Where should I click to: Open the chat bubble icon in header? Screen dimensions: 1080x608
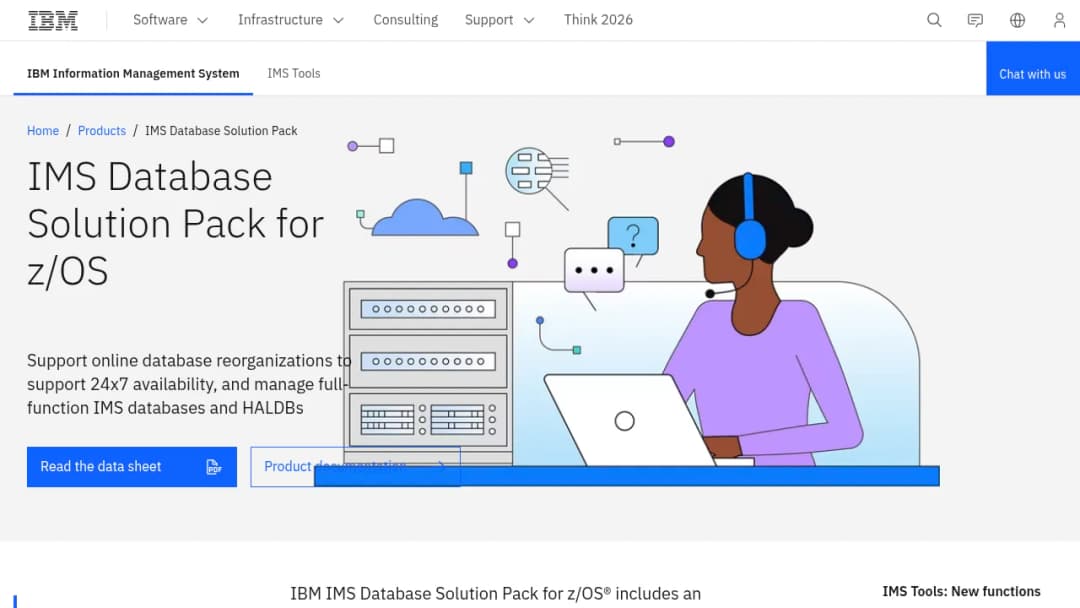(x=975, y=20)
